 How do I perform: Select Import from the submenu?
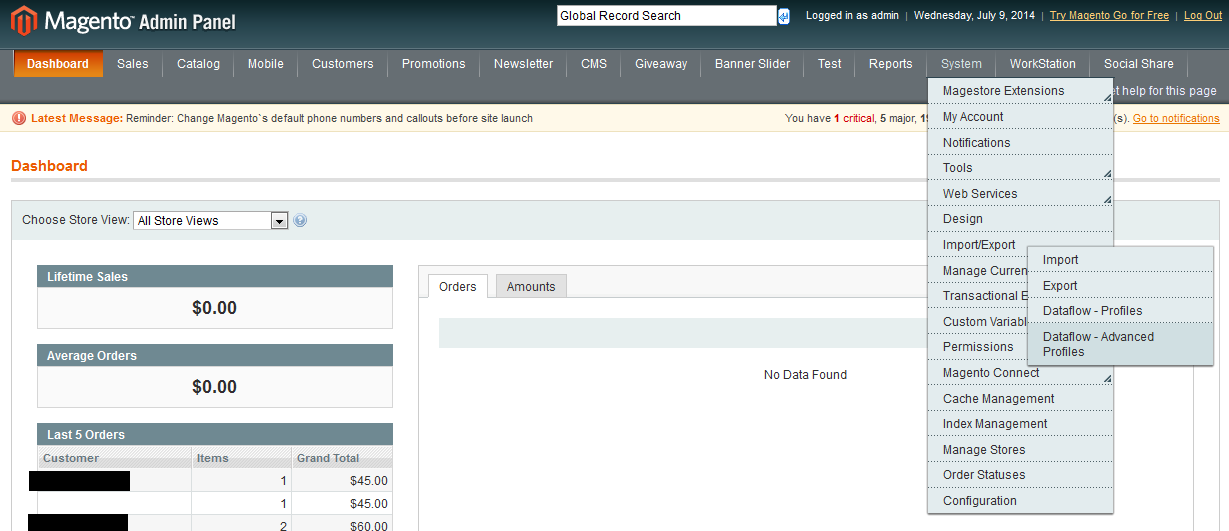(x=1120, y=260)
